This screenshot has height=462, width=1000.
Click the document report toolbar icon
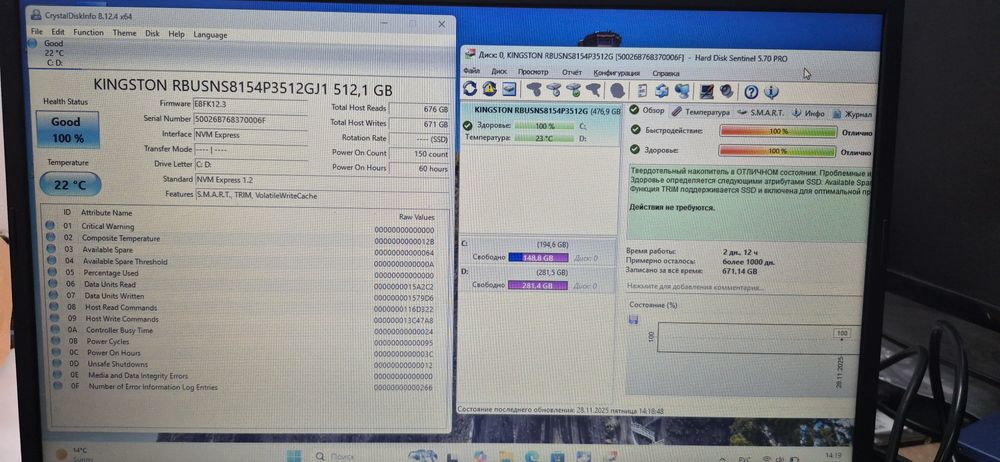click(x=643, y=91)
